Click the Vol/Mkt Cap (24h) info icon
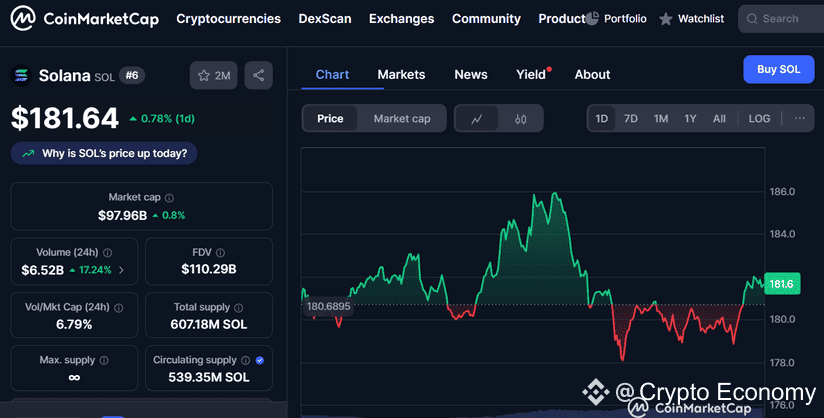Viewport: 824px width, 418px height. [x=119, y=308]
